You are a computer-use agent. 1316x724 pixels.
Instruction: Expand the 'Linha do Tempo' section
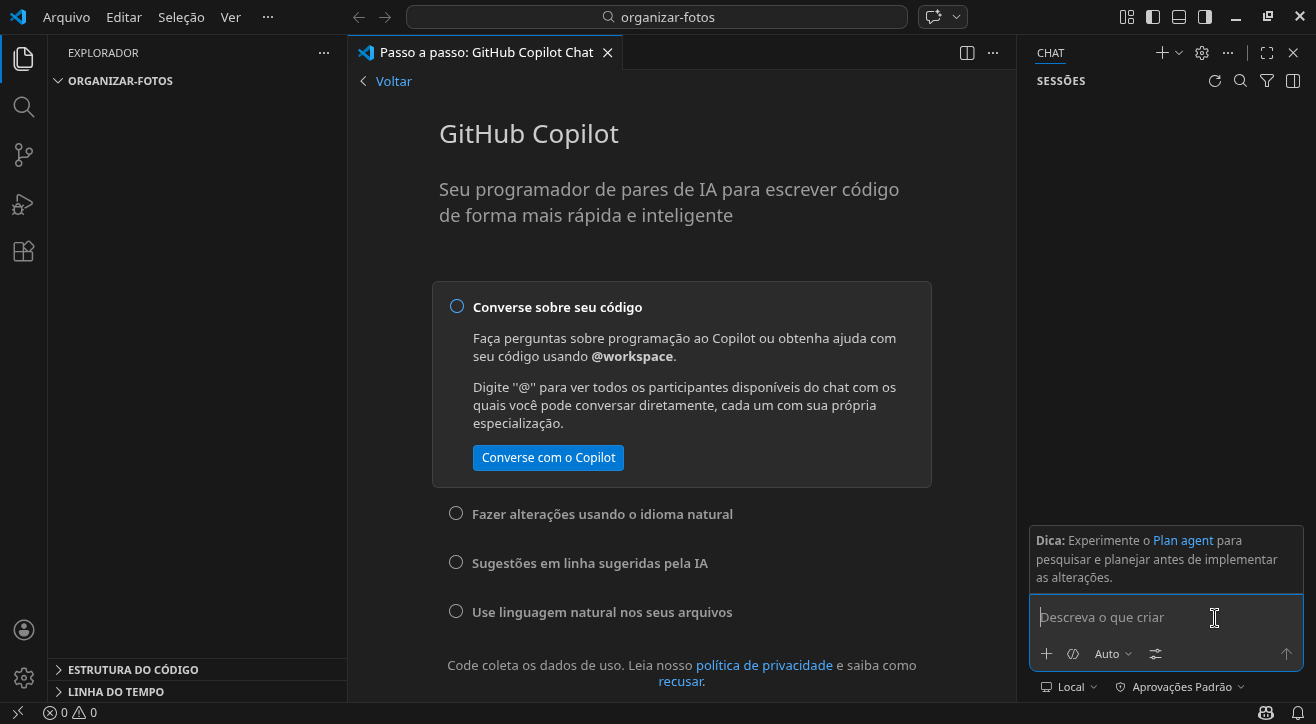(116, 692)
